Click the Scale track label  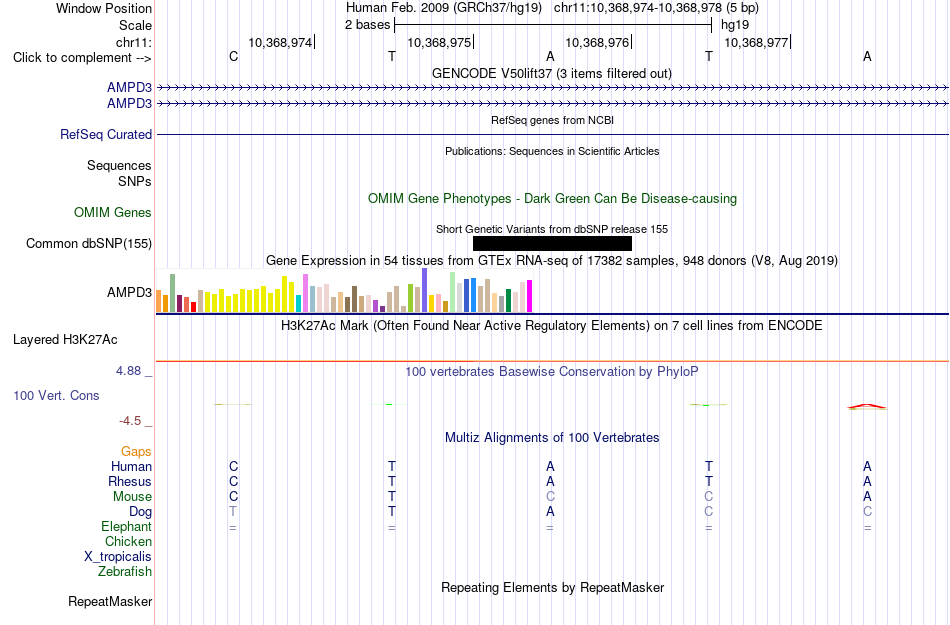tap(136, 25)
